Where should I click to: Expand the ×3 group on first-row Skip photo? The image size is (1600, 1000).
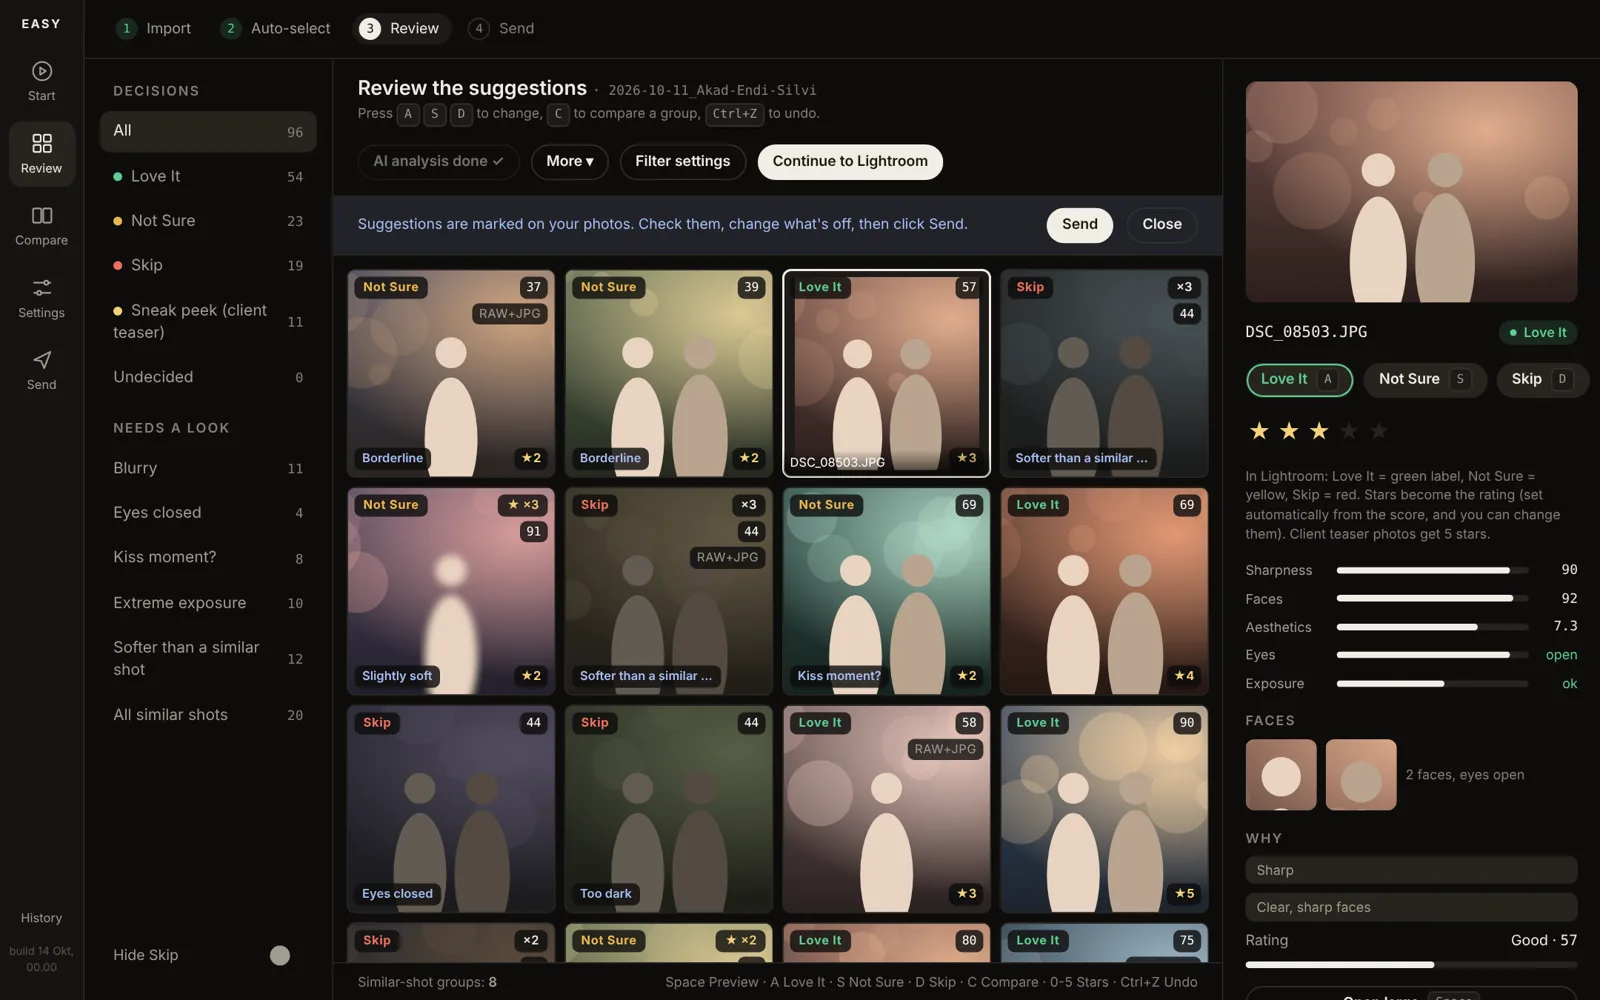(x=1184, y=287)
